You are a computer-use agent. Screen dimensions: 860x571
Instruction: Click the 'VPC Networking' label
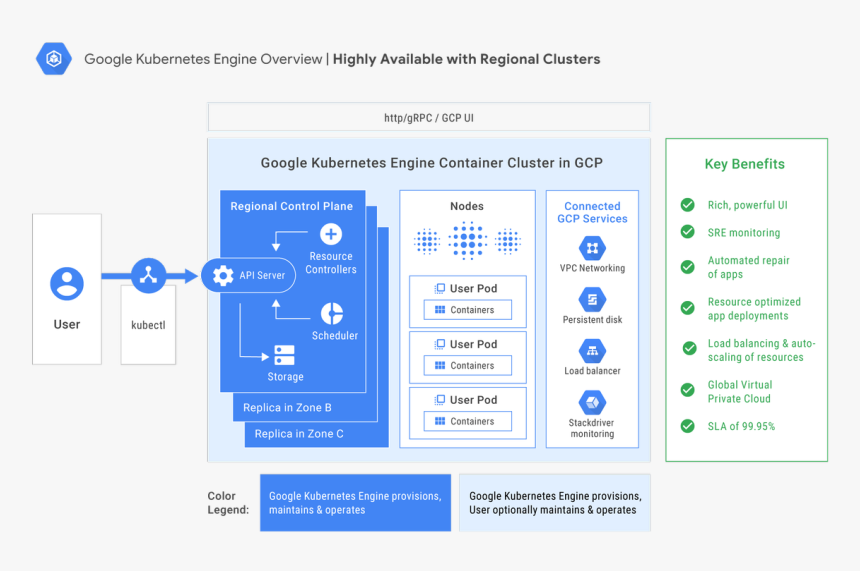592,268
